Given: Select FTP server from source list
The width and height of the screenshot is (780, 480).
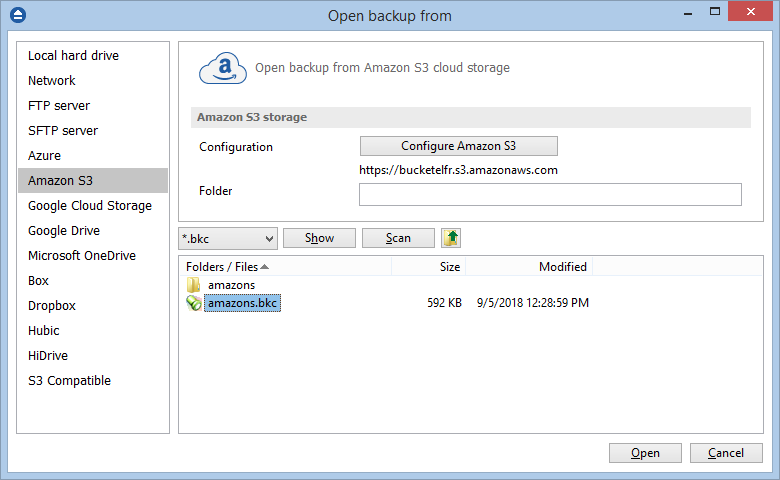Looking at the screenshot, I should point(59,106).
